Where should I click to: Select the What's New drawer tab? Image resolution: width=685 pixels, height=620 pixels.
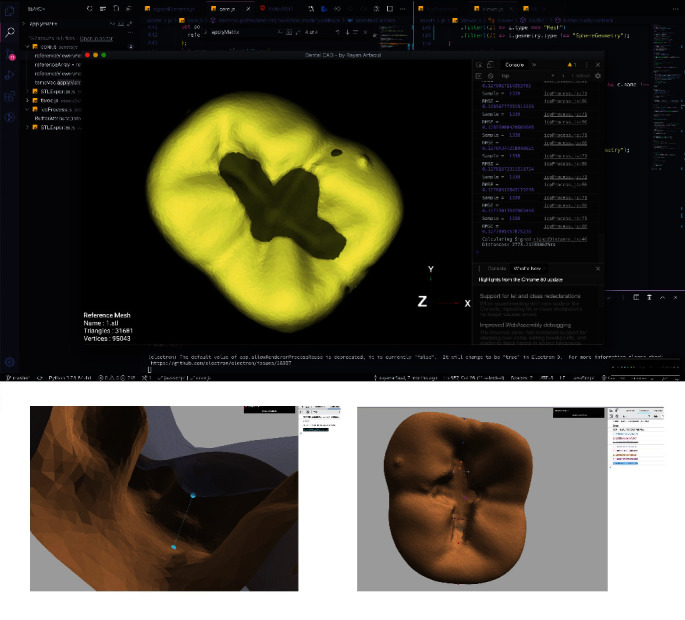[527, 268]
